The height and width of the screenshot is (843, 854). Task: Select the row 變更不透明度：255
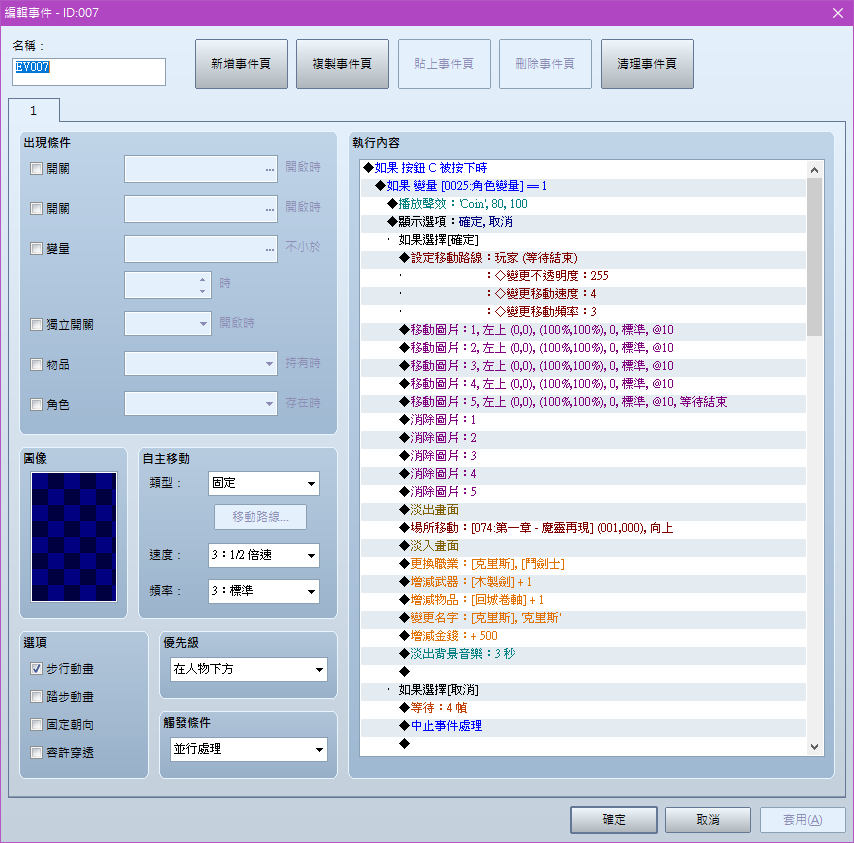pyautogui.click(x=583, y=276)
